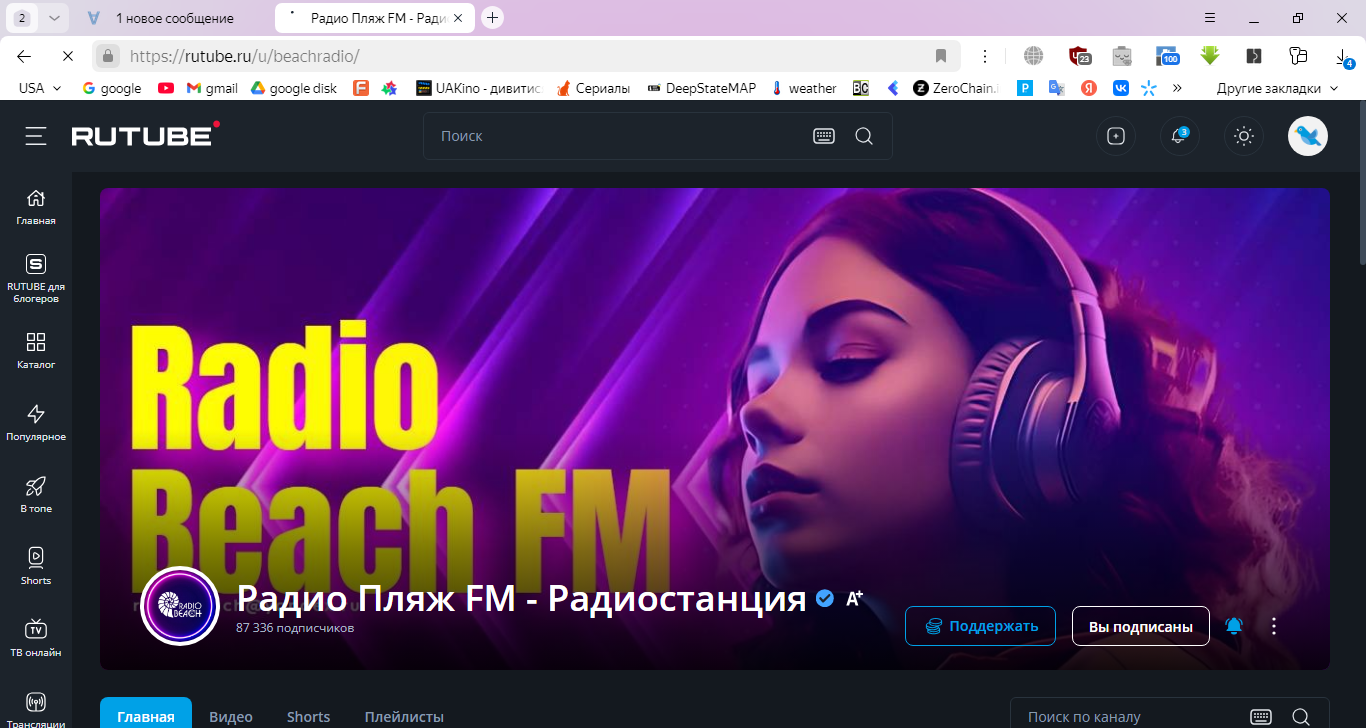Image resolution: width=1366 pixels, height=728 pixels.
Task: Click the Radio Beach channel avatar
Action: (x=180, y=606)
